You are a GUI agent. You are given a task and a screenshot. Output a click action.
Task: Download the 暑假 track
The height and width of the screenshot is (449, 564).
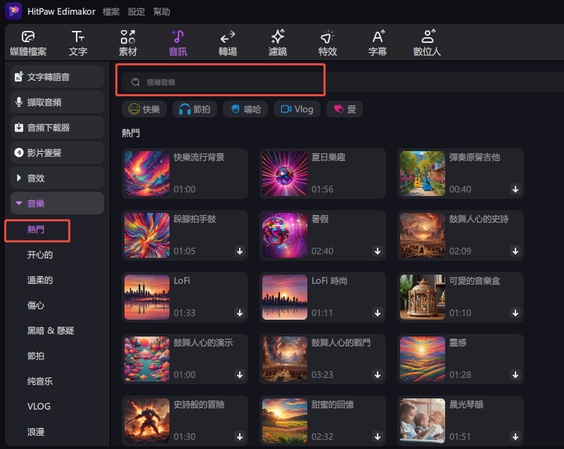click(x=378, y=251)
